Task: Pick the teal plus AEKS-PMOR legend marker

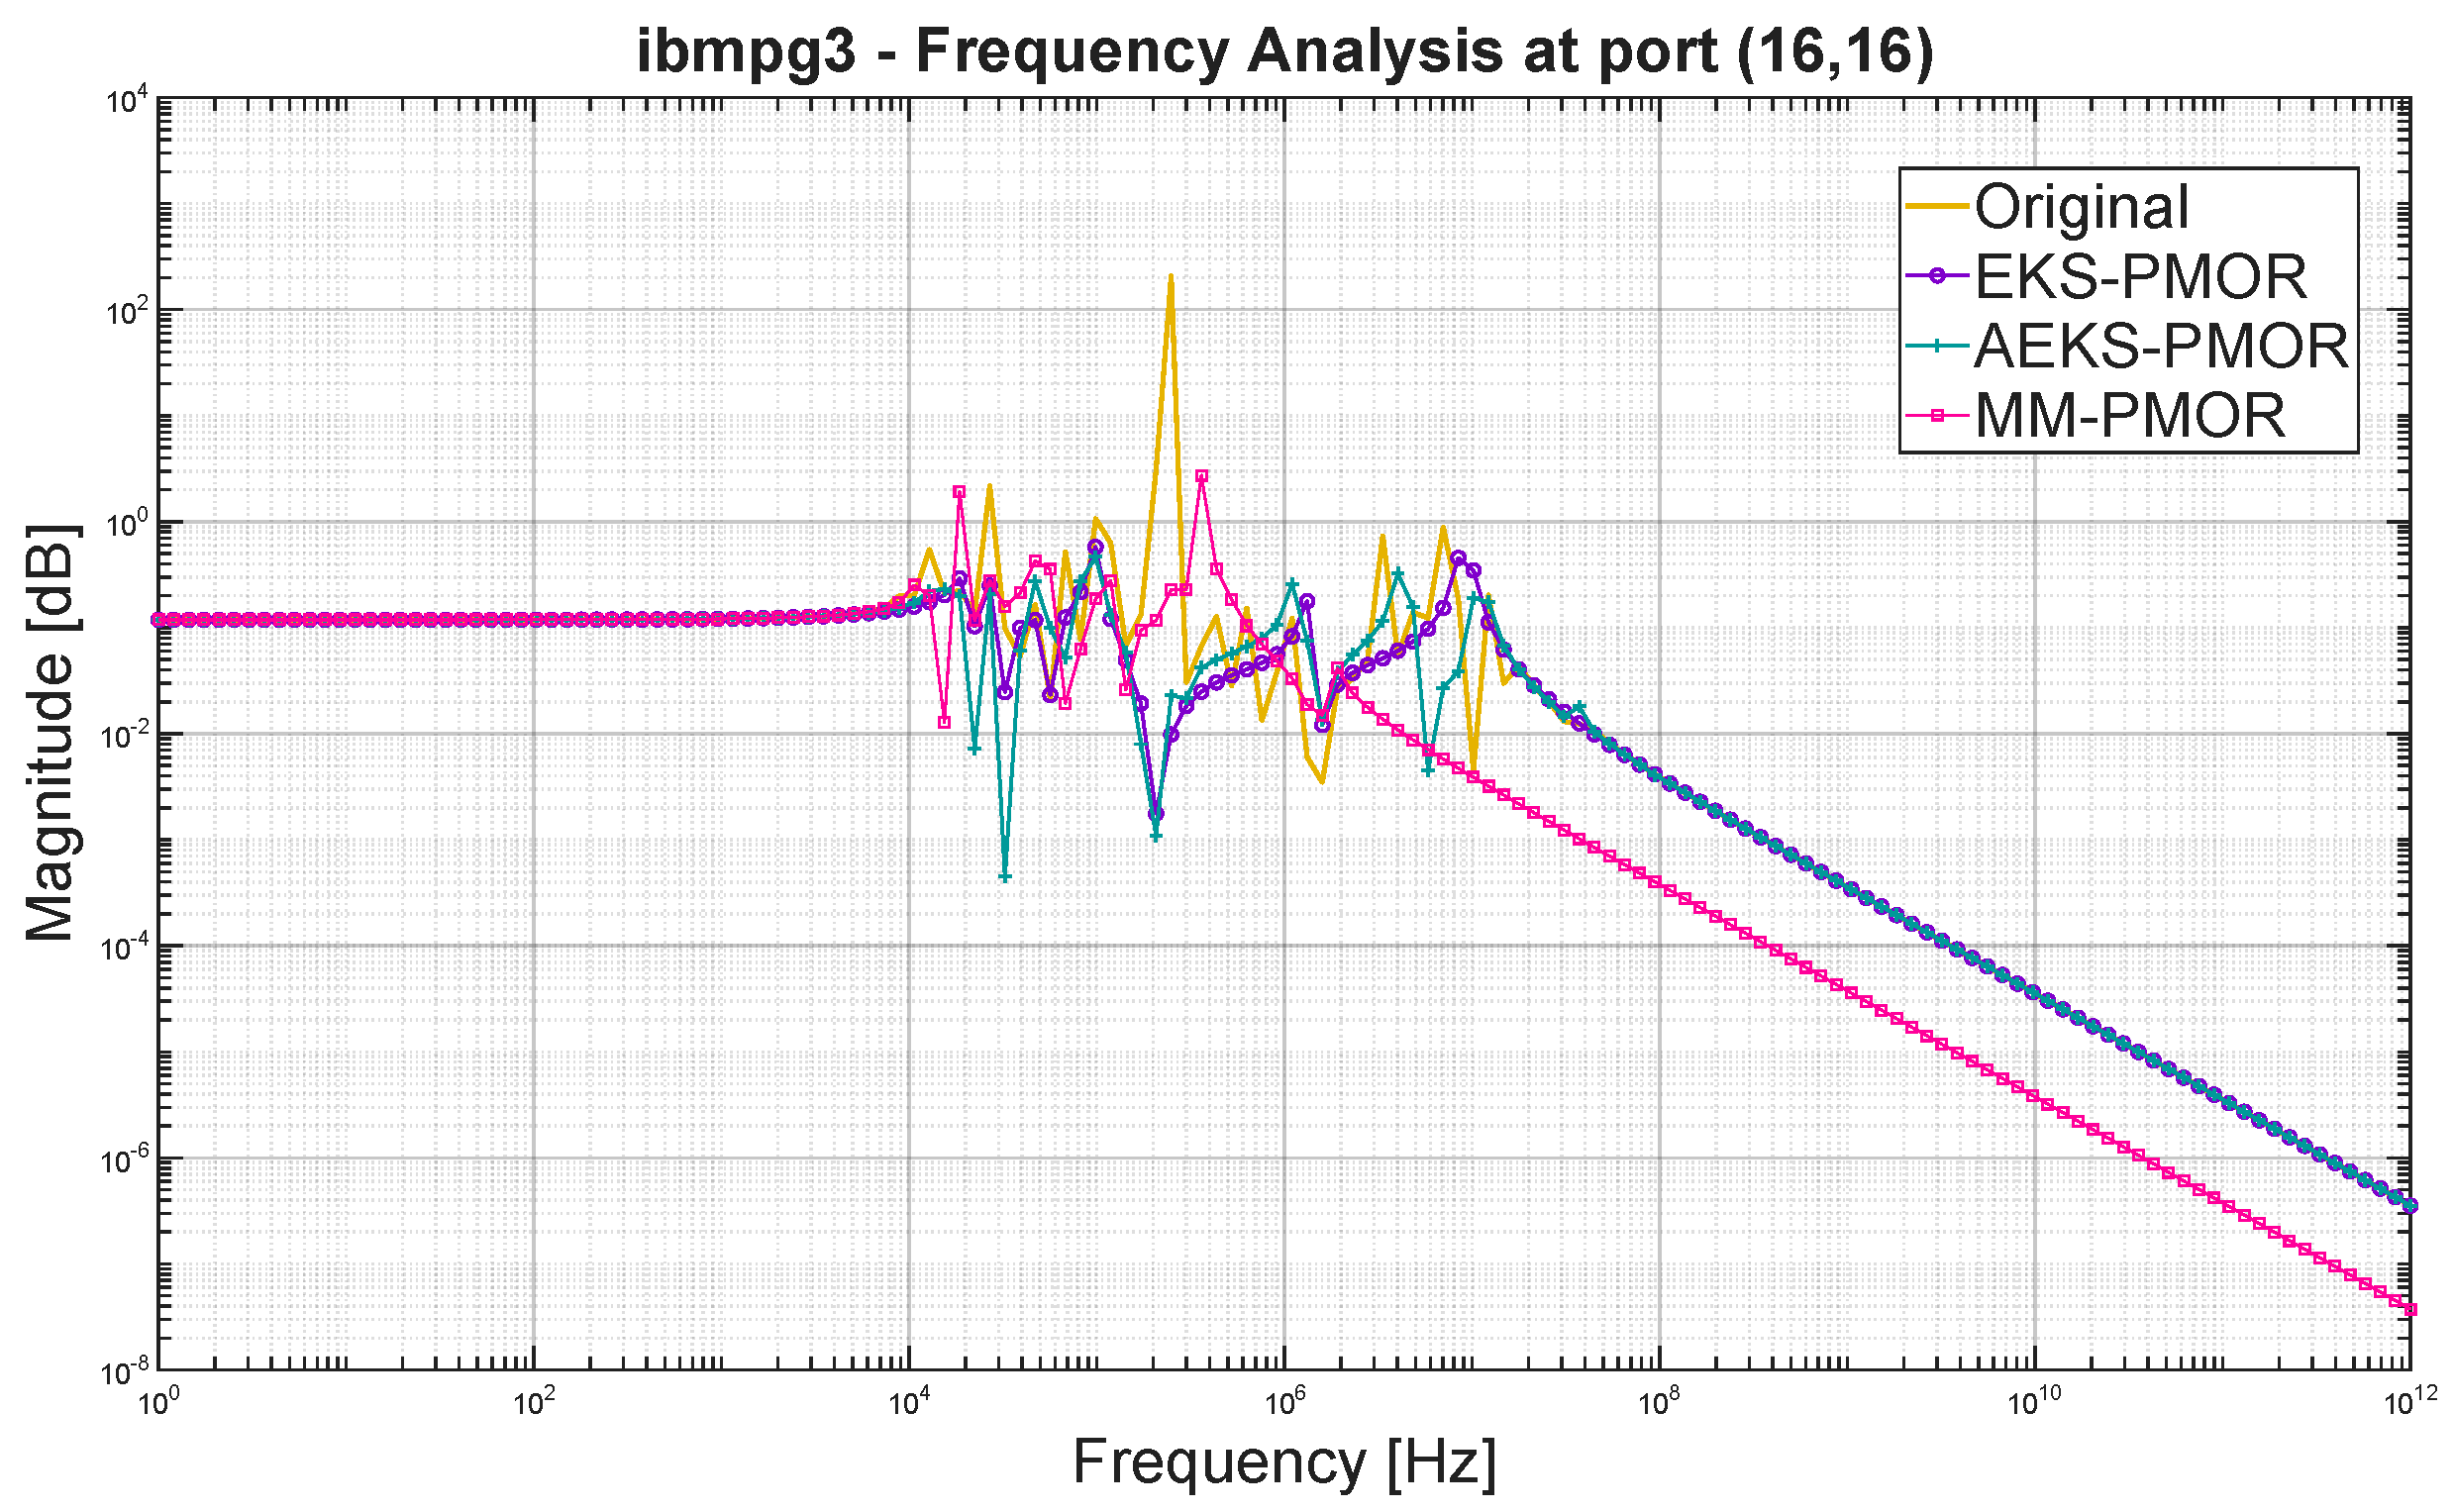Action: pos(1937,345)
